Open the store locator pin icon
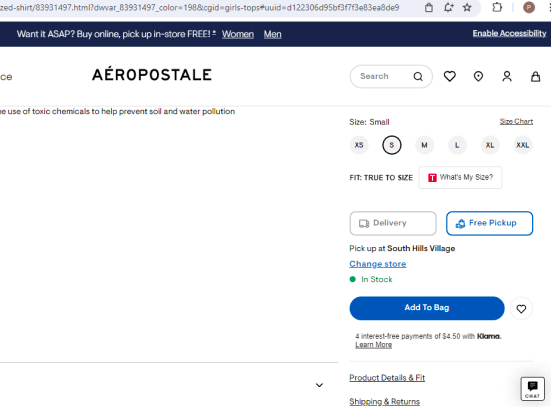The height and width of the screenshot is (408, 551). 478,76
